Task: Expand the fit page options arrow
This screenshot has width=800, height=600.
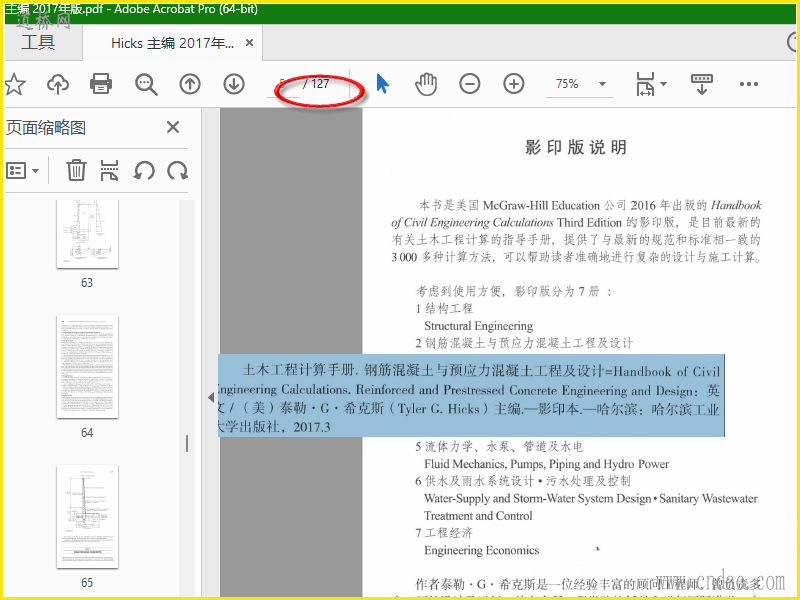Action: [x=663, y=84]
